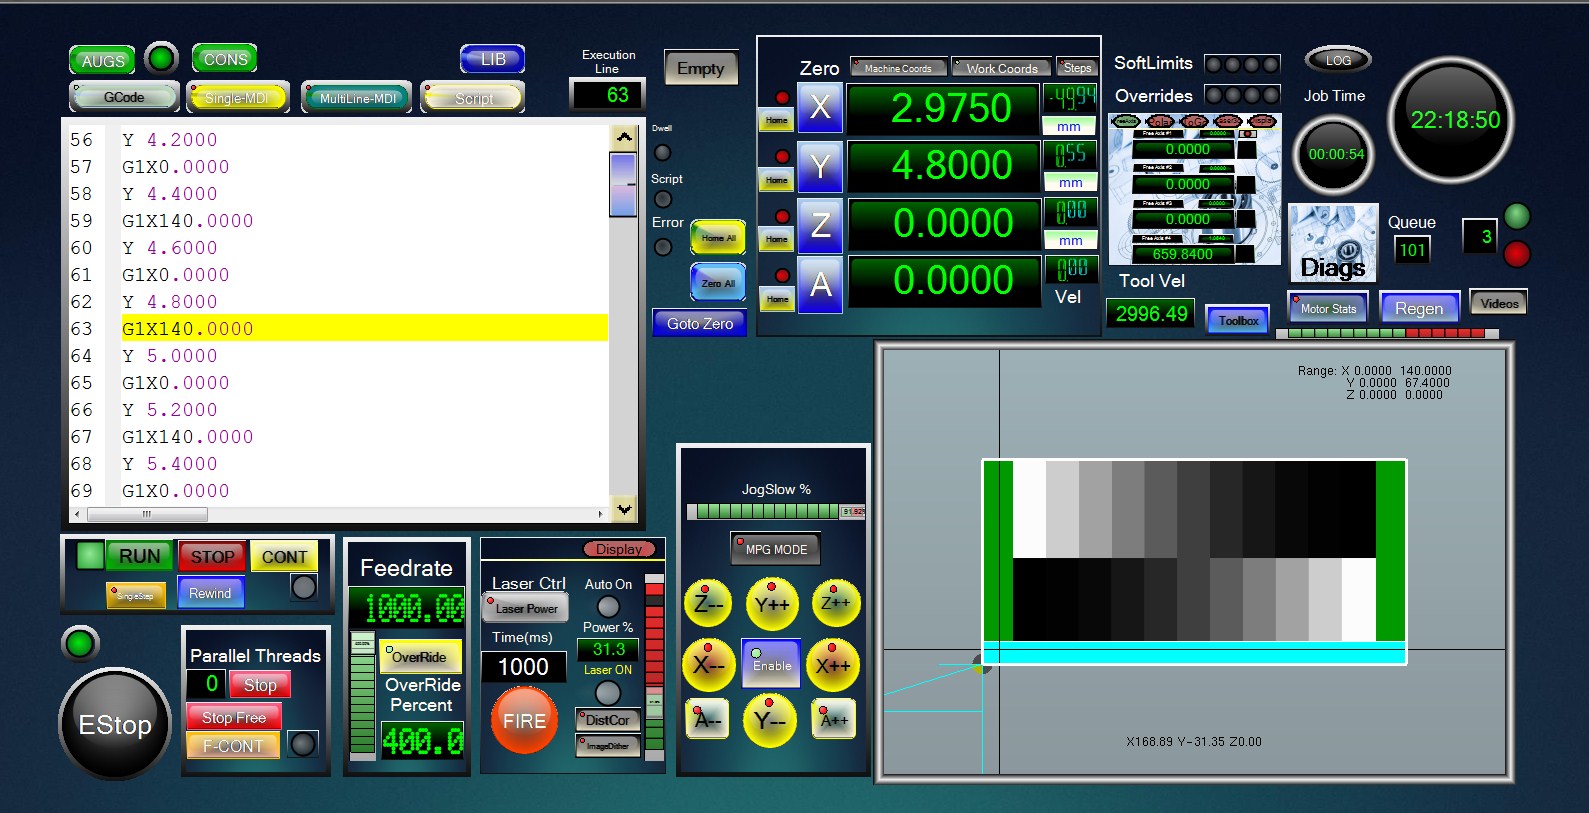
Task: Open the Diags diagnostics panel
Action: [1332, 244]
